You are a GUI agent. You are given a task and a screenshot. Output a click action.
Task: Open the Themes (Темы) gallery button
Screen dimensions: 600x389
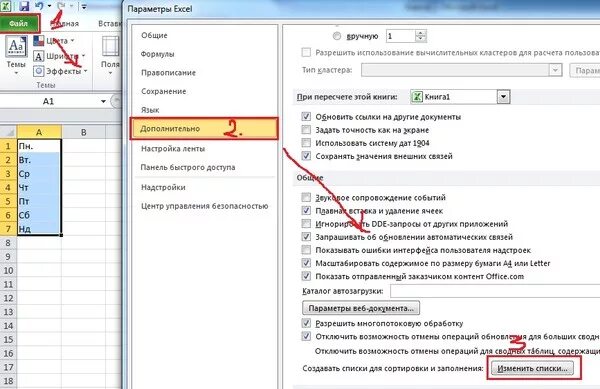(16, 54)
